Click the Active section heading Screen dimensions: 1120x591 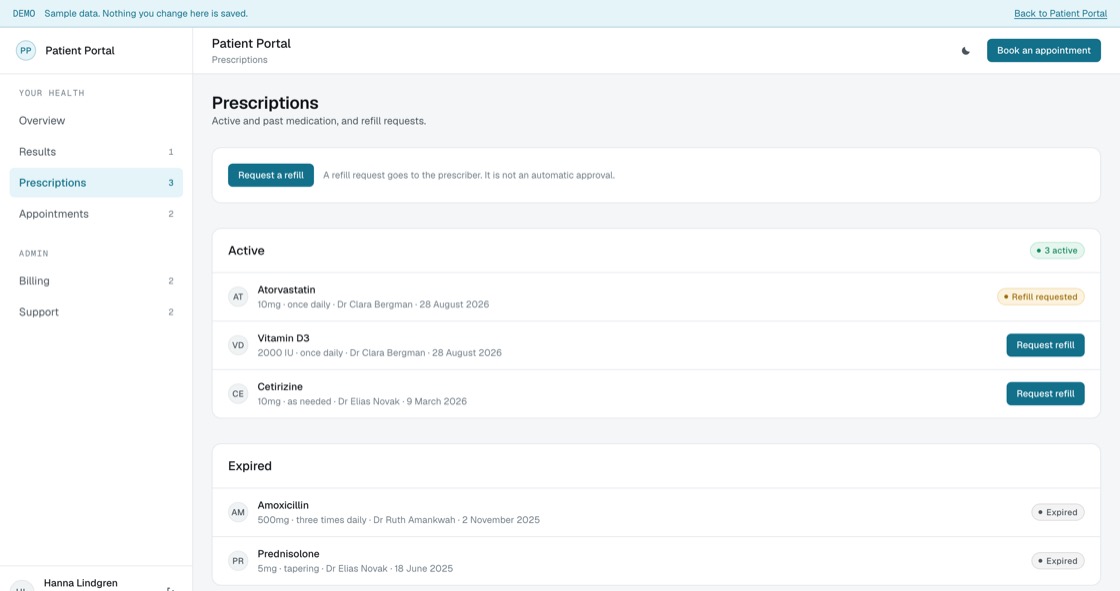tap(246, 251)
